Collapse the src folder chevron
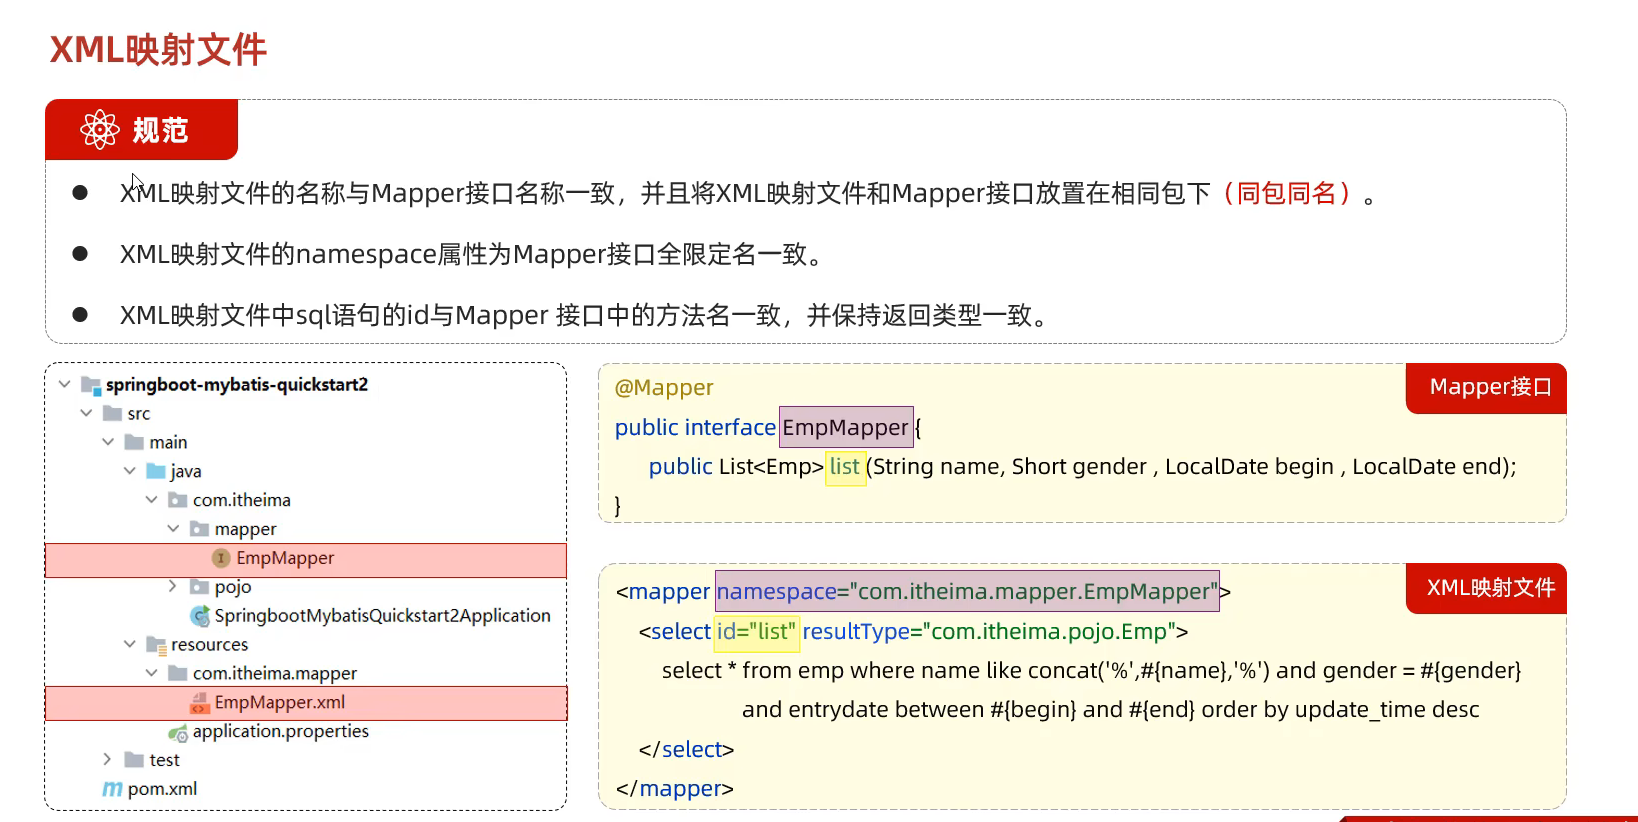Image resolution: width=1638 pixels, height=822 pixels. [x=86, y=413]
